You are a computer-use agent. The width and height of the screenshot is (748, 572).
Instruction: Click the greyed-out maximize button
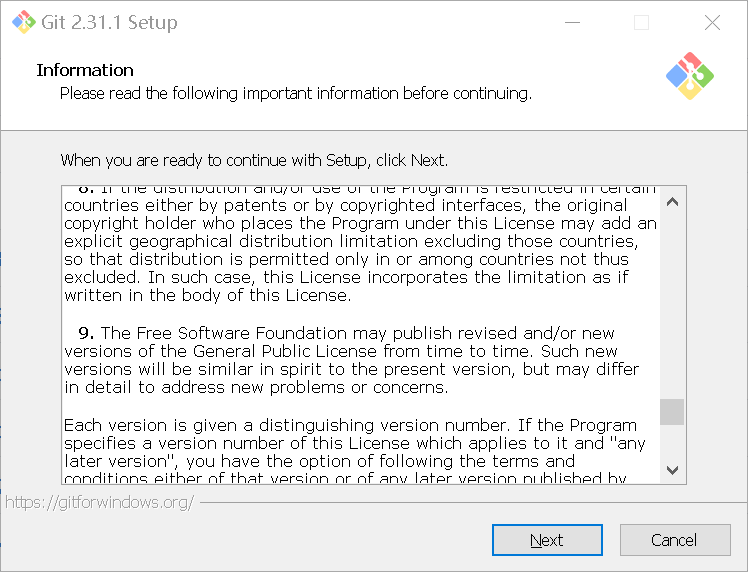pyautogui.click(x=641, y=23)
